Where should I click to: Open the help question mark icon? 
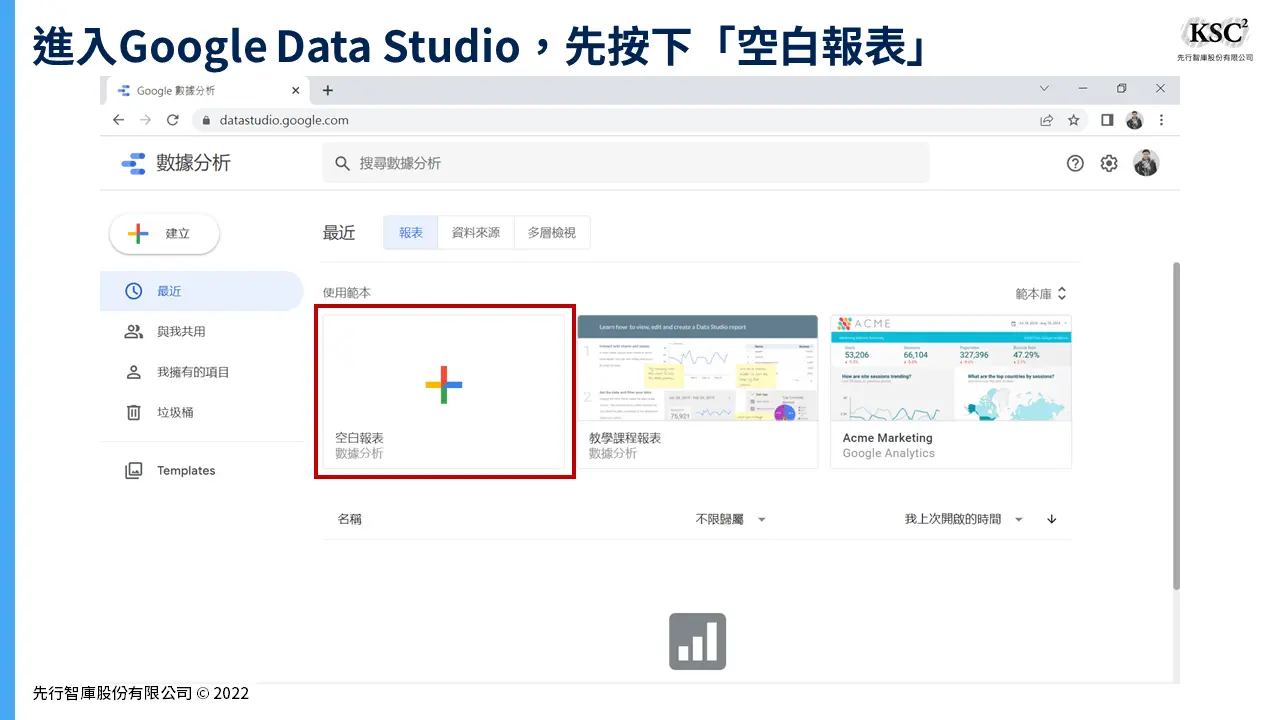1075,163
